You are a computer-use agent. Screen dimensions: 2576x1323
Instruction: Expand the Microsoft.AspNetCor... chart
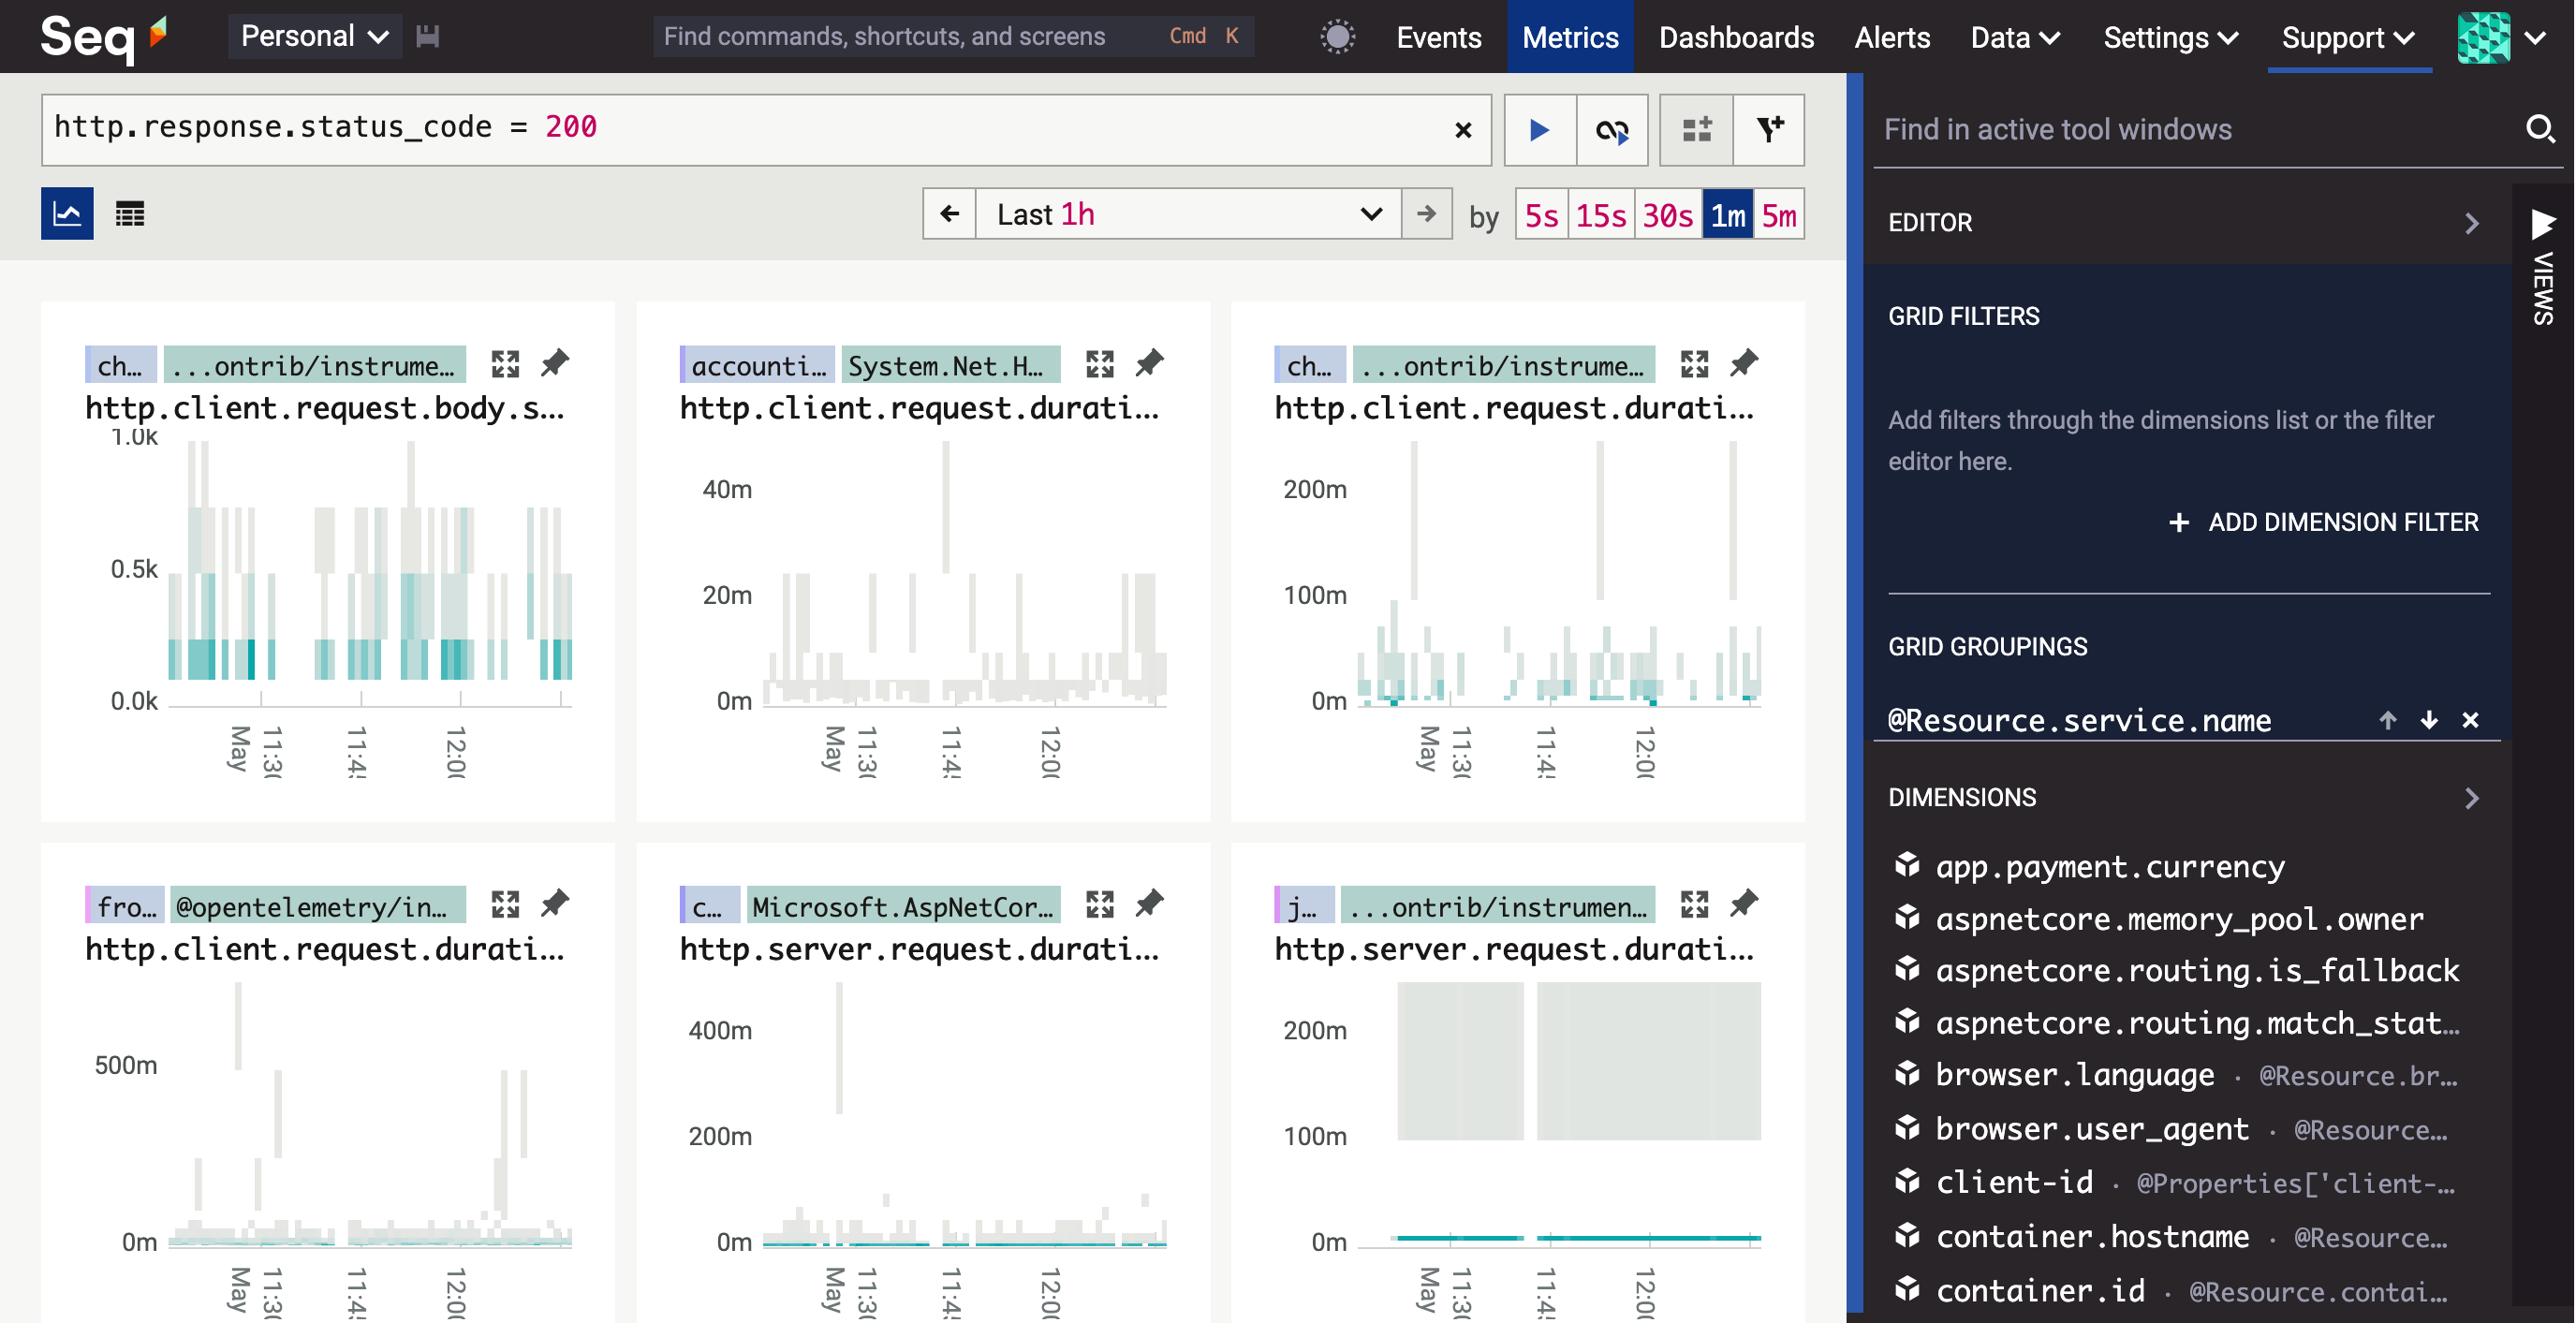(x=1100, y=905)
